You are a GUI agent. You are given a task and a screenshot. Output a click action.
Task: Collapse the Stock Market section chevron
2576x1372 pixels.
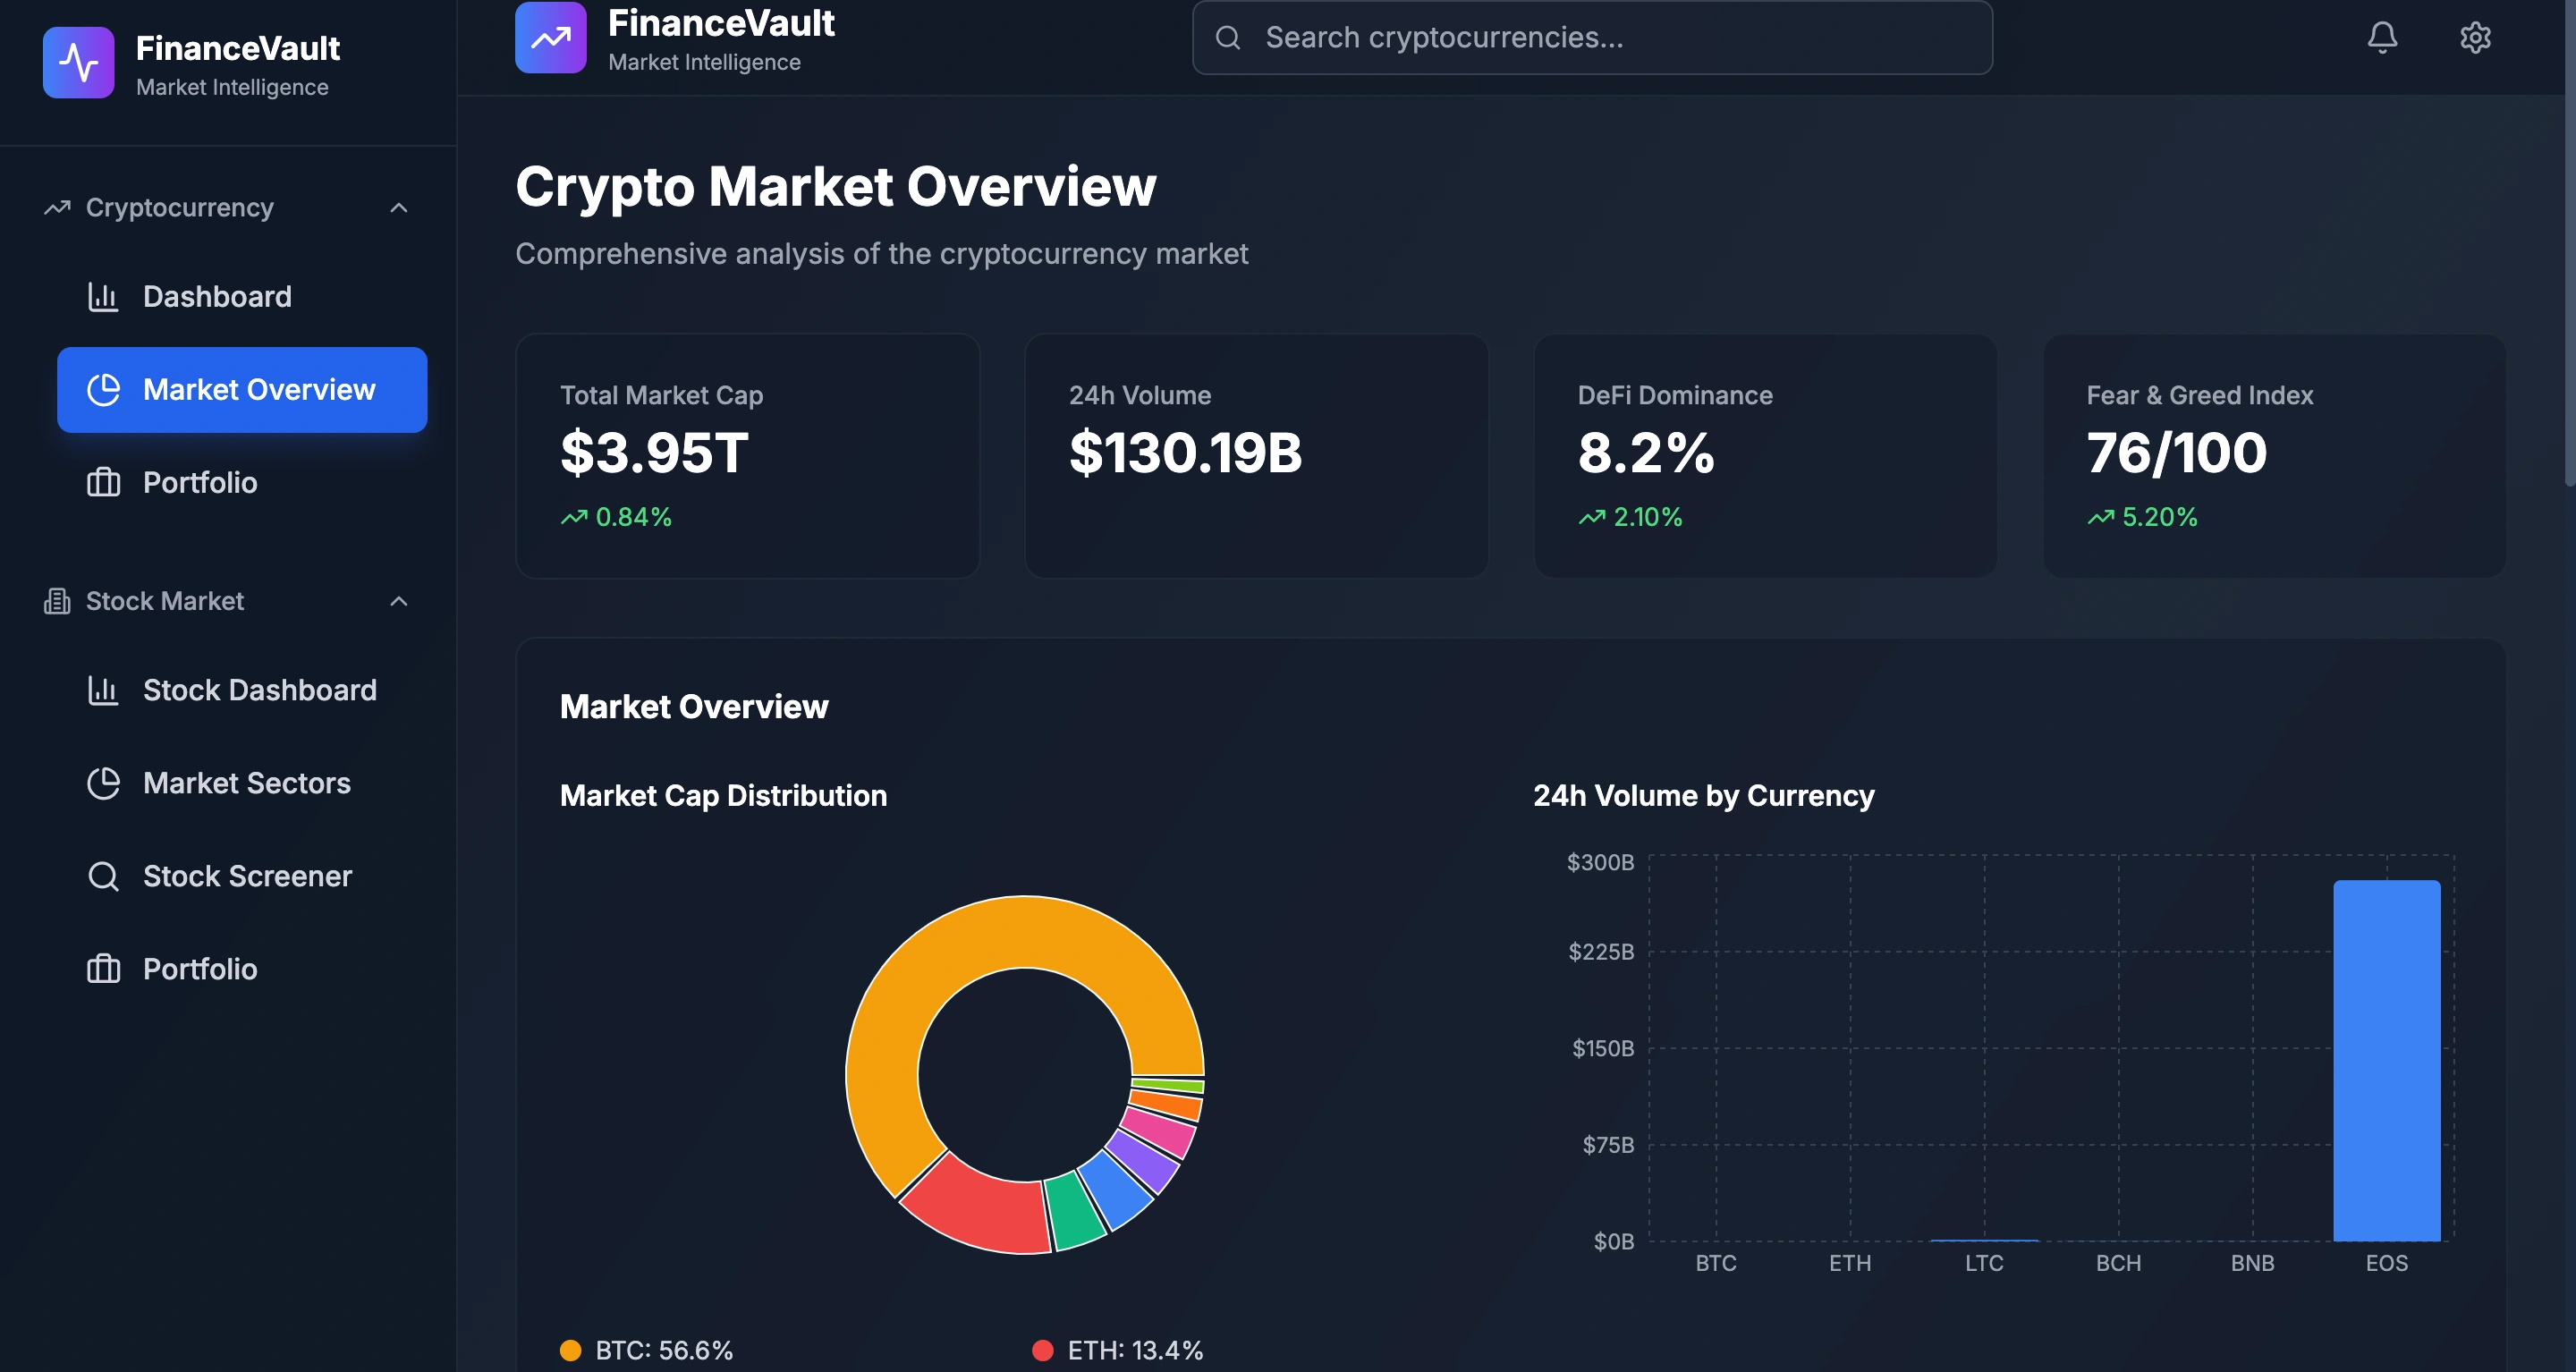[398, 601]
